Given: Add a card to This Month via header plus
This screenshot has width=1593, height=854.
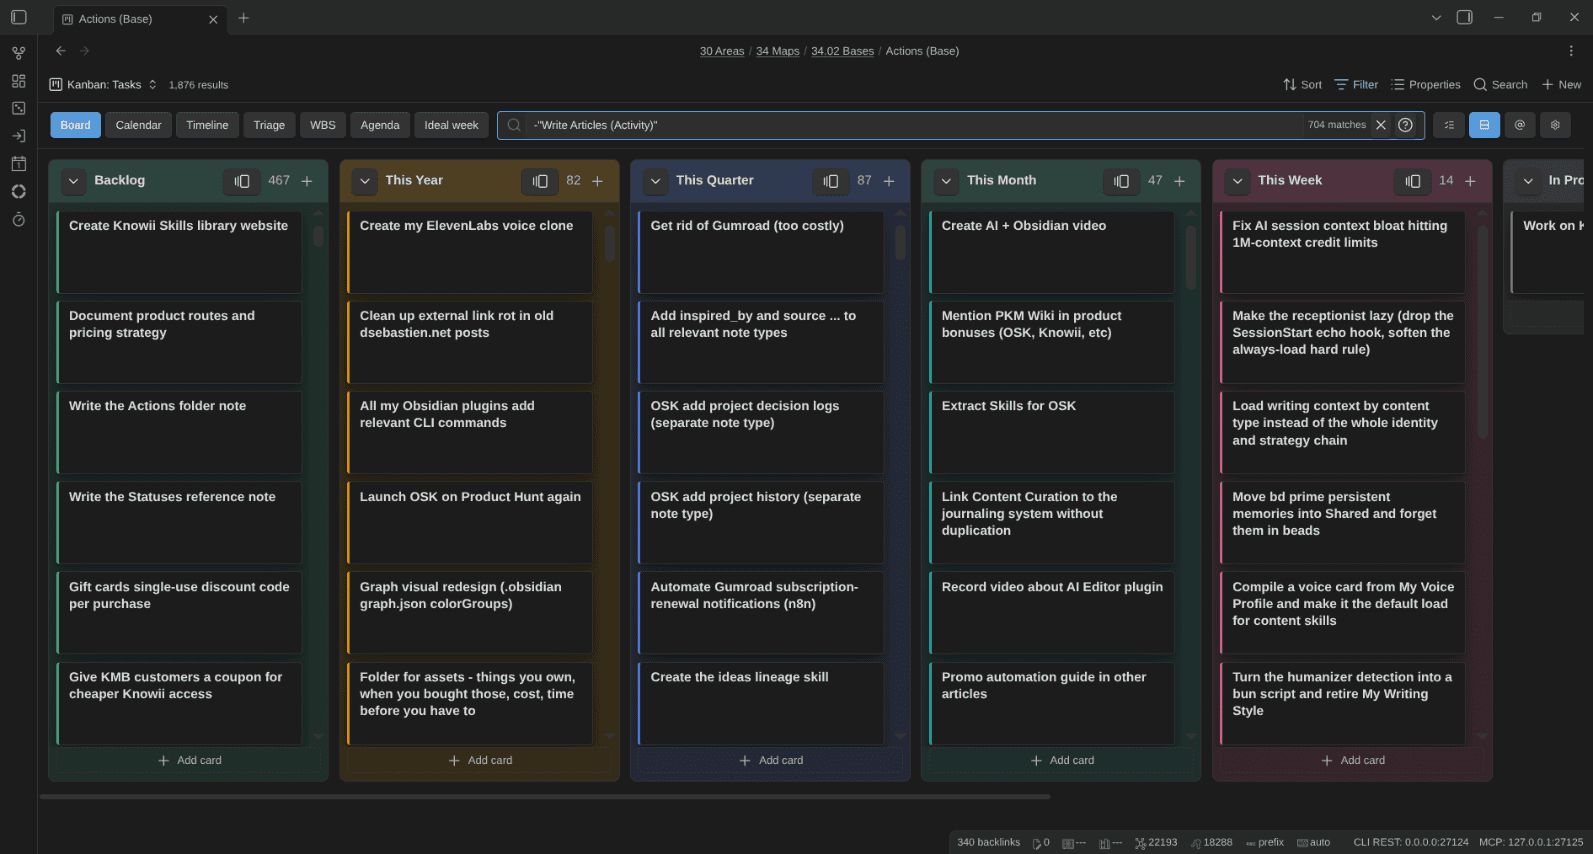Looking at the screenshot, I should coord(1180,181).
